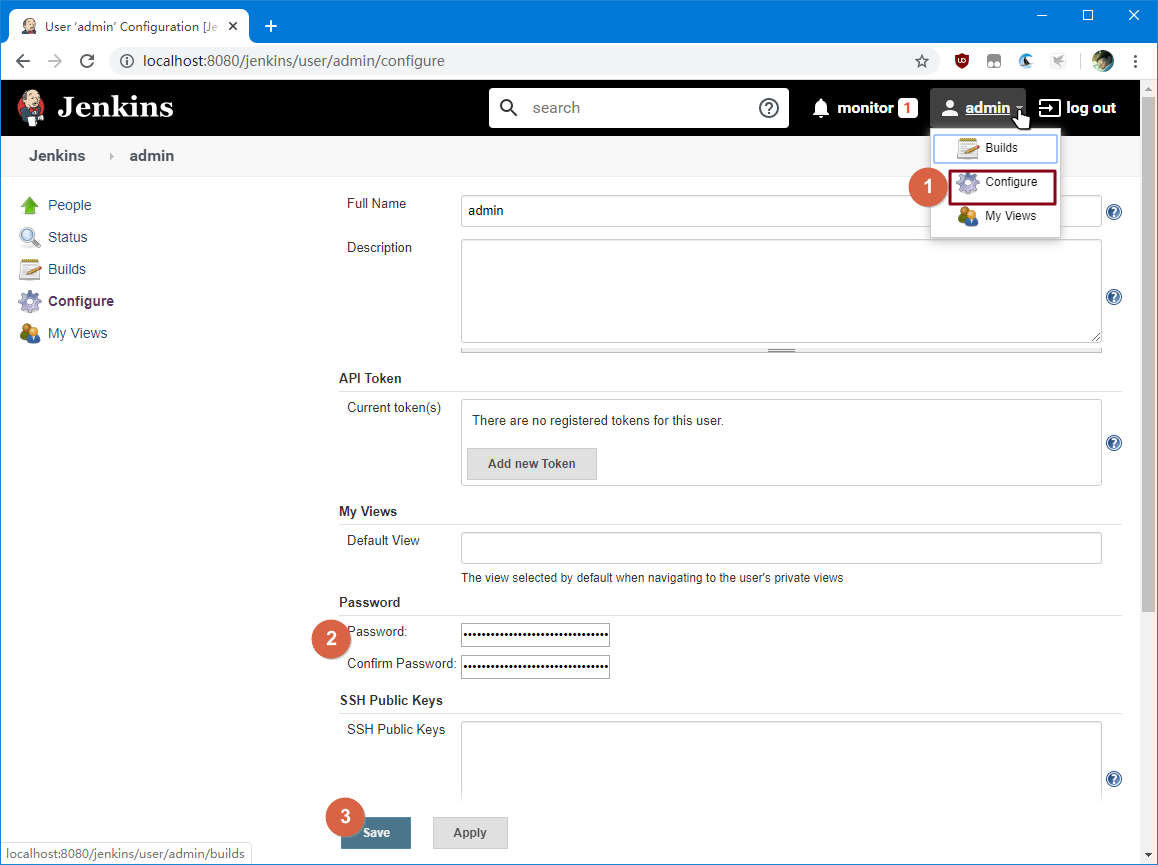Screen dimensions: 1158x865
Task: Click the Description resize handle bar
Action: [x=781, y=350]
